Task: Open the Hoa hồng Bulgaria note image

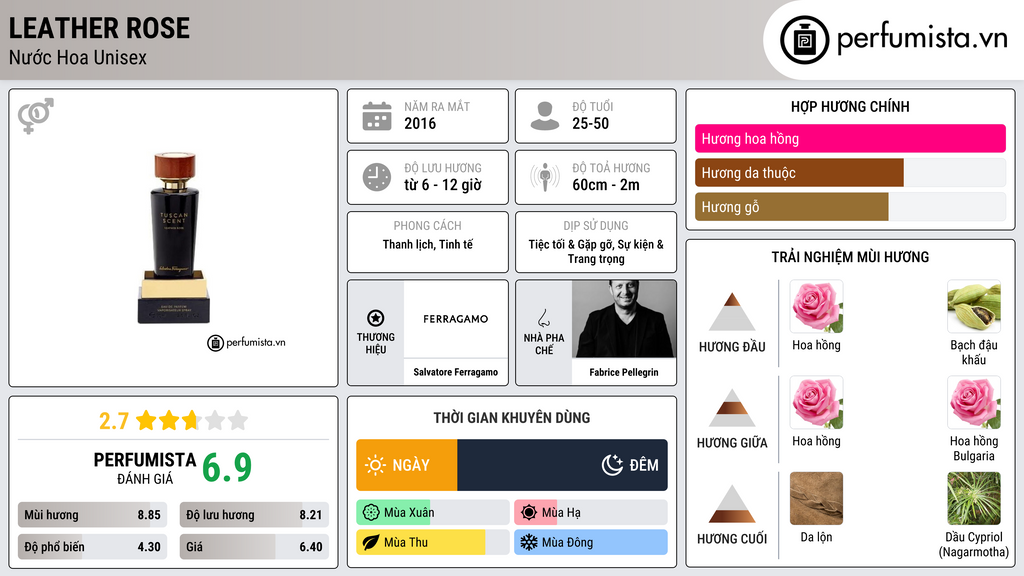Action: [x=974, y=403]
